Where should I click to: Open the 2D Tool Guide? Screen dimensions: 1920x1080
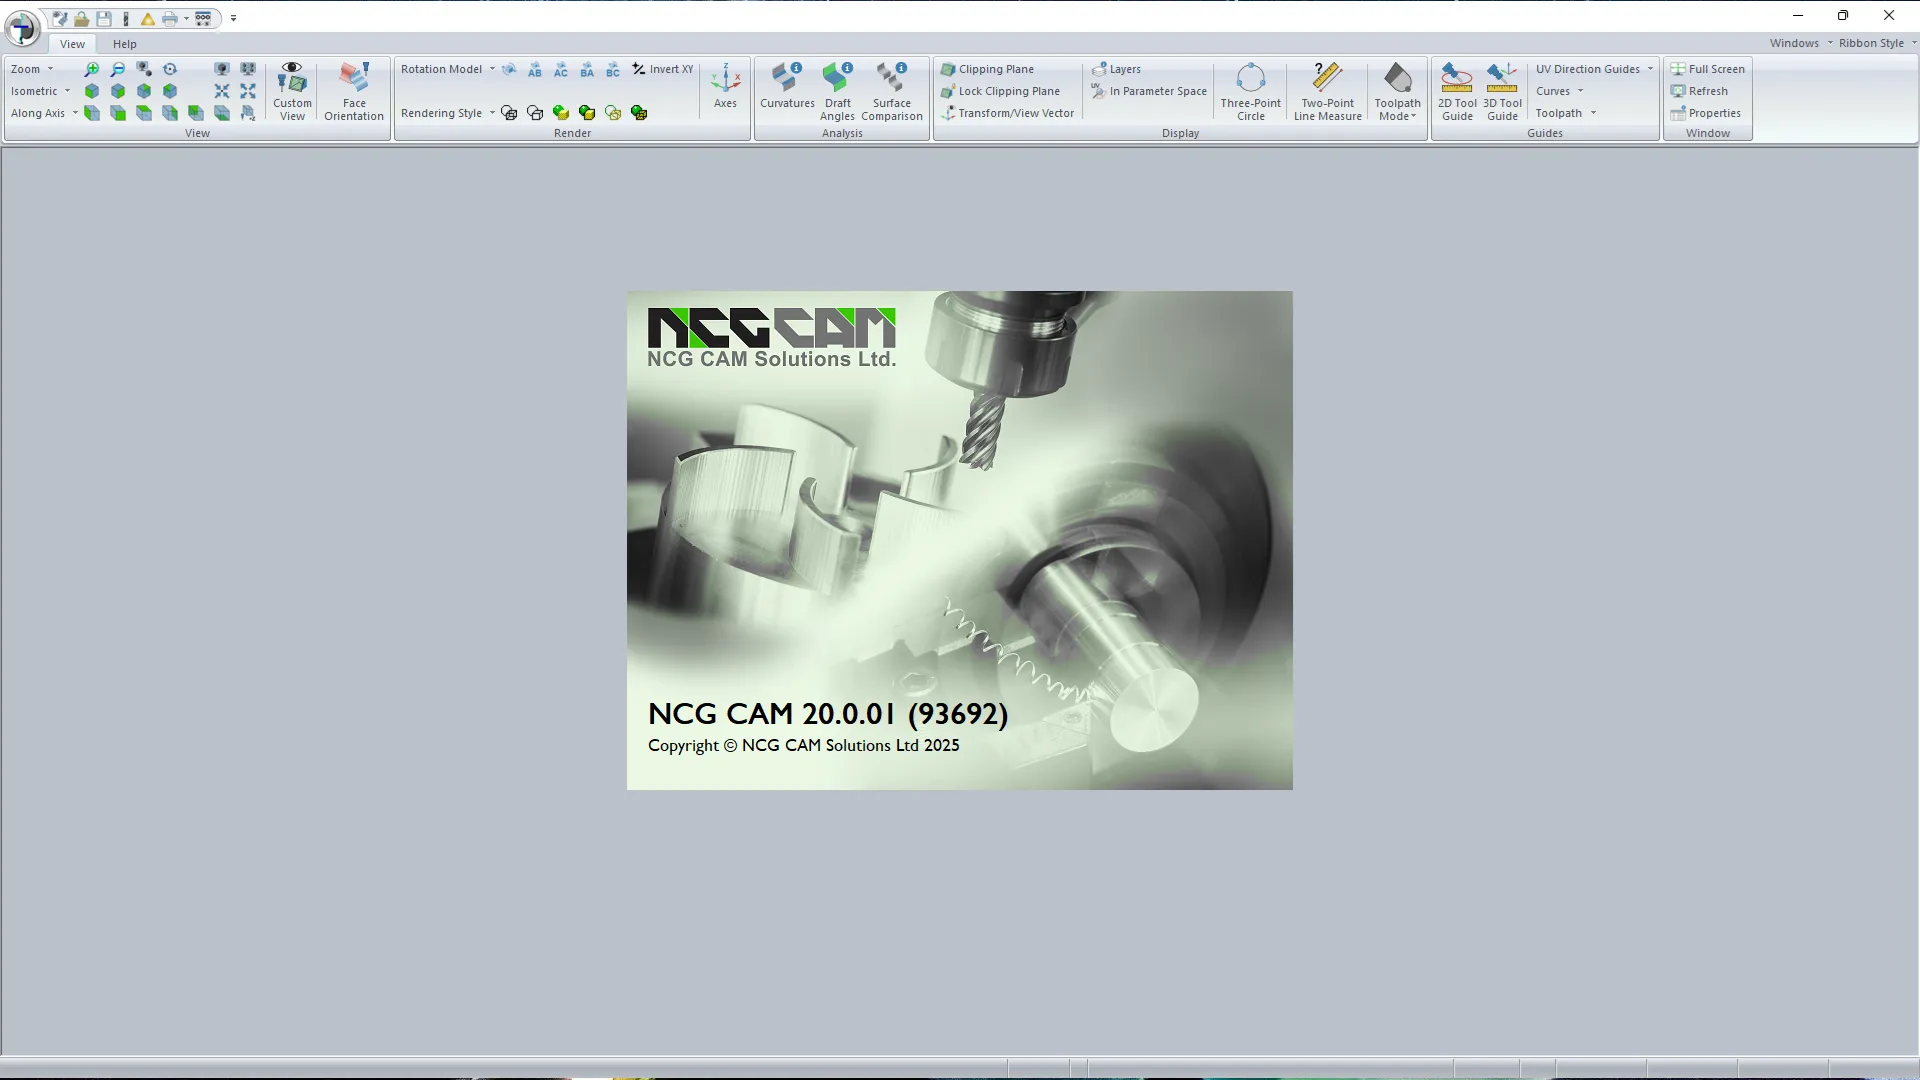click(x=1456, y=91)
